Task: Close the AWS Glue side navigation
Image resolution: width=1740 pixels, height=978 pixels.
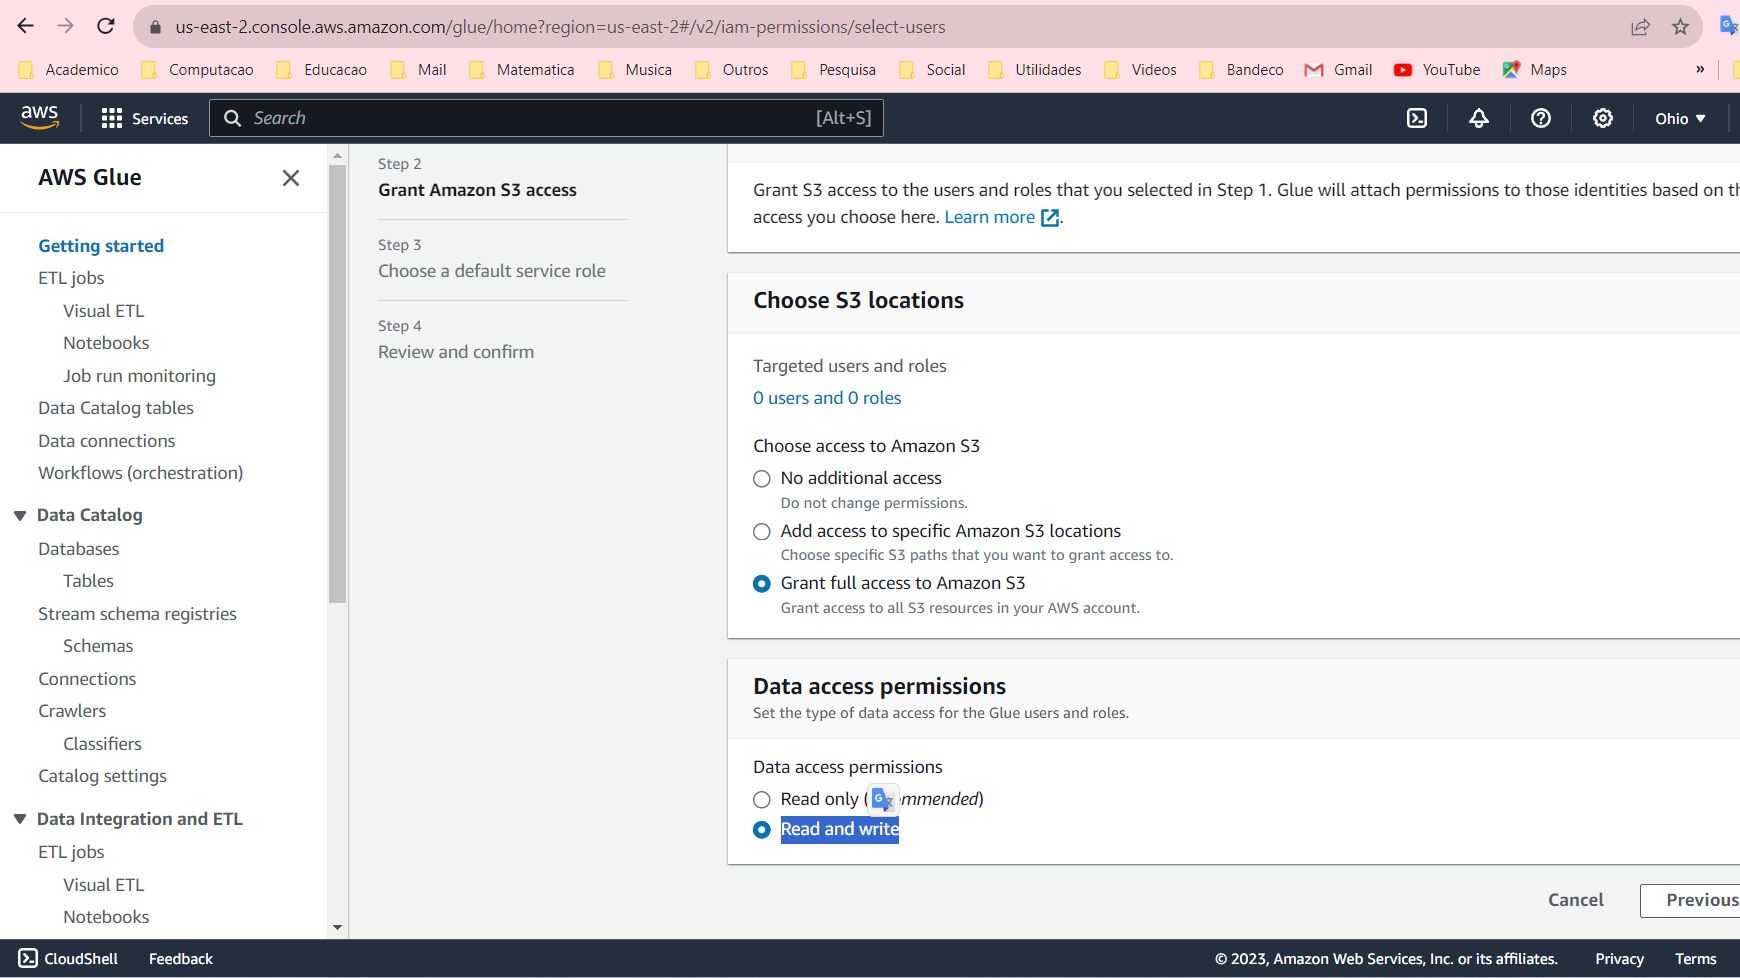Action: coord(291,178)
